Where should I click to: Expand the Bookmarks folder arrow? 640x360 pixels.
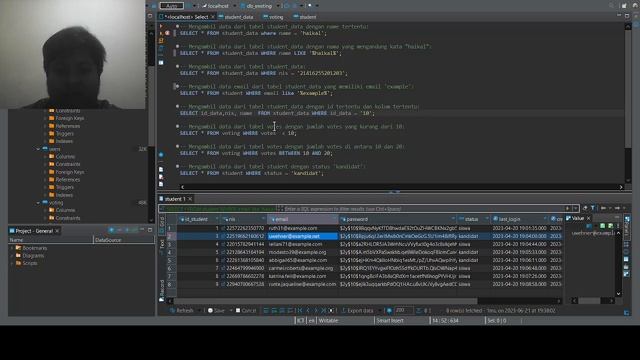click(11, 248)
